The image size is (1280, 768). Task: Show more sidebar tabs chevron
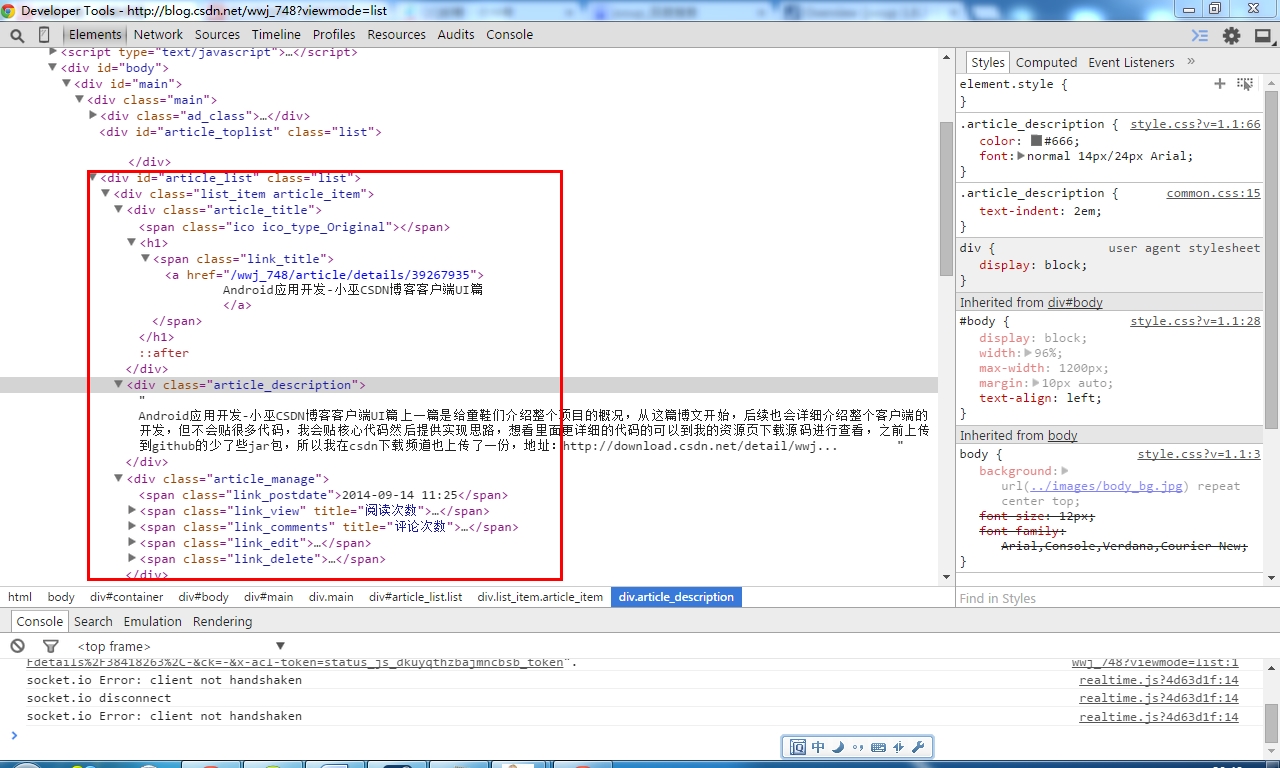(1191, 62)
